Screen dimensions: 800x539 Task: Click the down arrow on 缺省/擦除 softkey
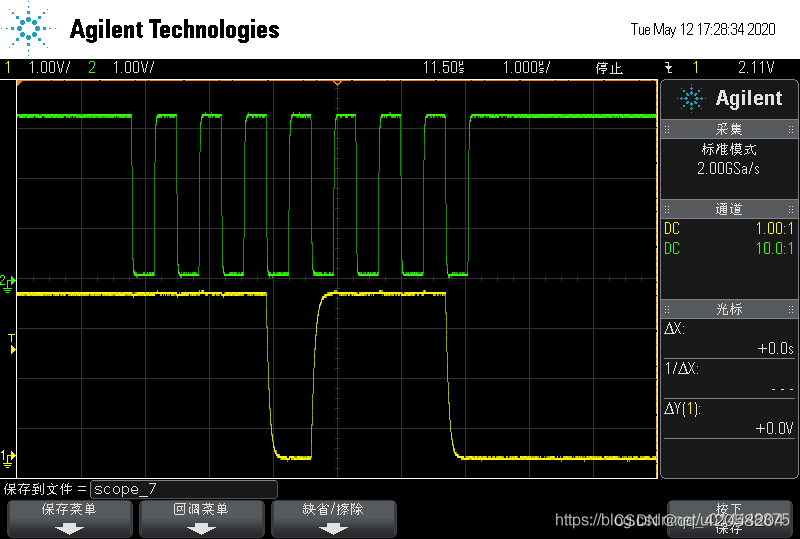tap(334, 529)
